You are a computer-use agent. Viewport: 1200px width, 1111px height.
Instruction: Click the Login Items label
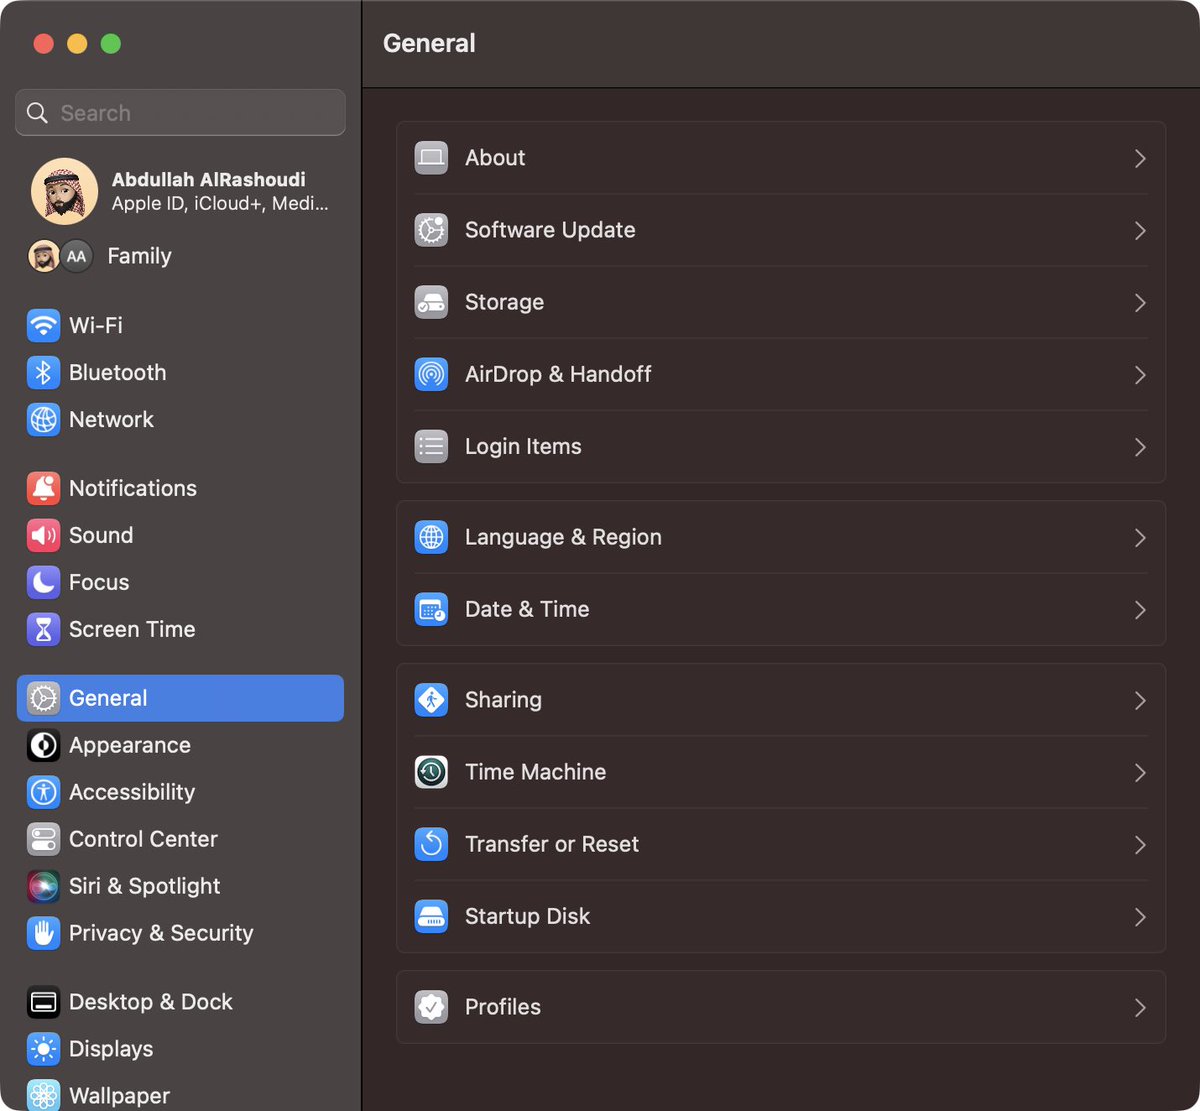pyautogui.click(x=523, y=446)
